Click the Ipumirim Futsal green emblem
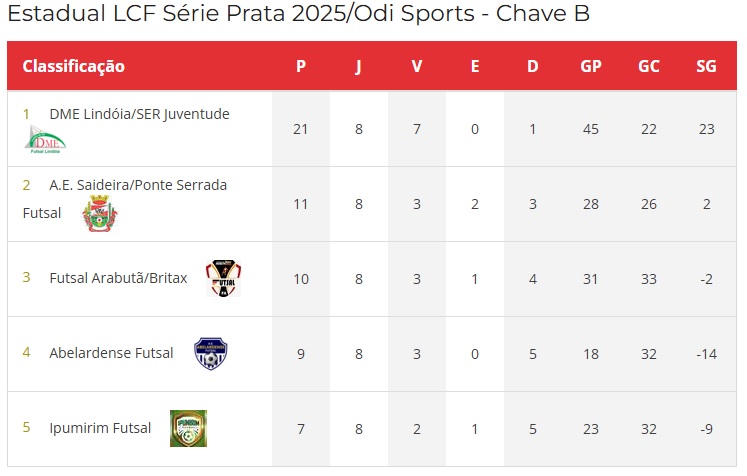The width and height of the screenshot is (747, 476). point(189,428)
